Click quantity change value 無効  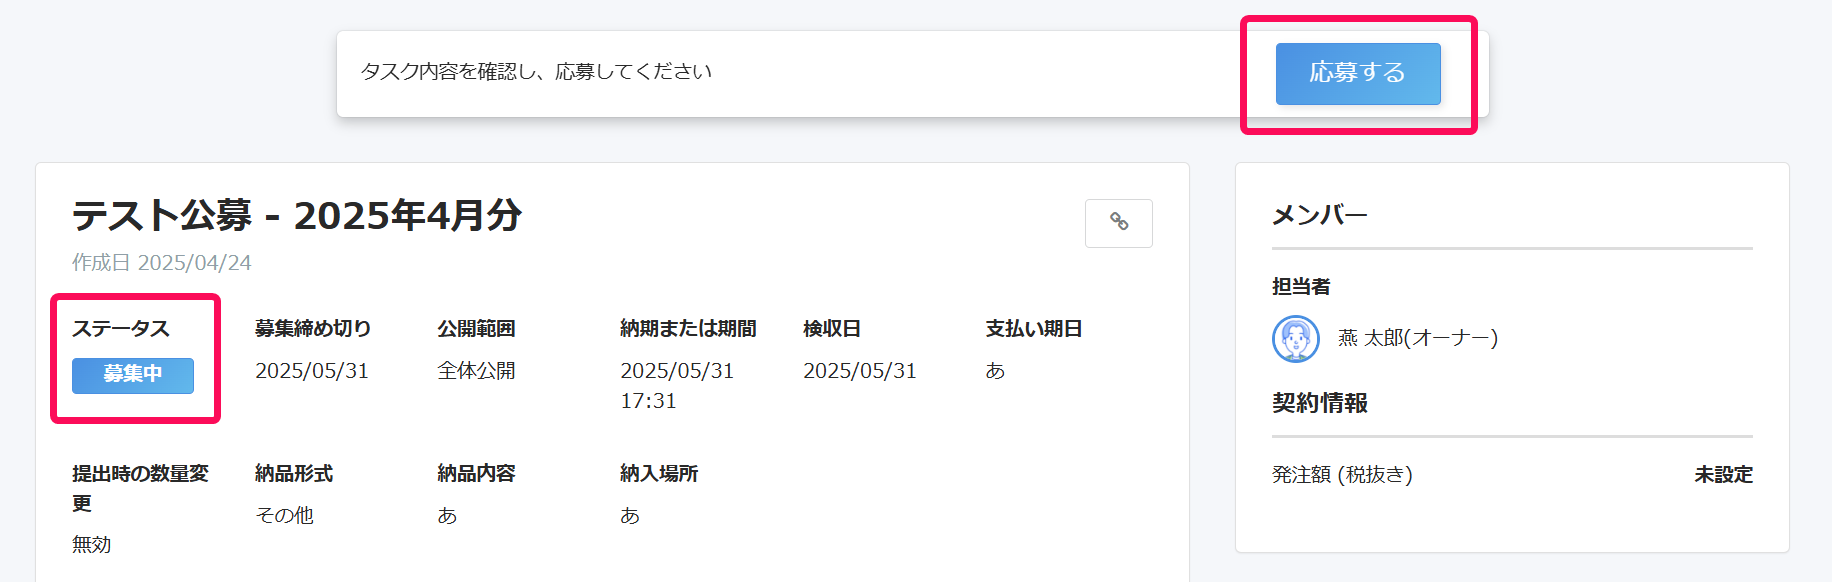92,545
